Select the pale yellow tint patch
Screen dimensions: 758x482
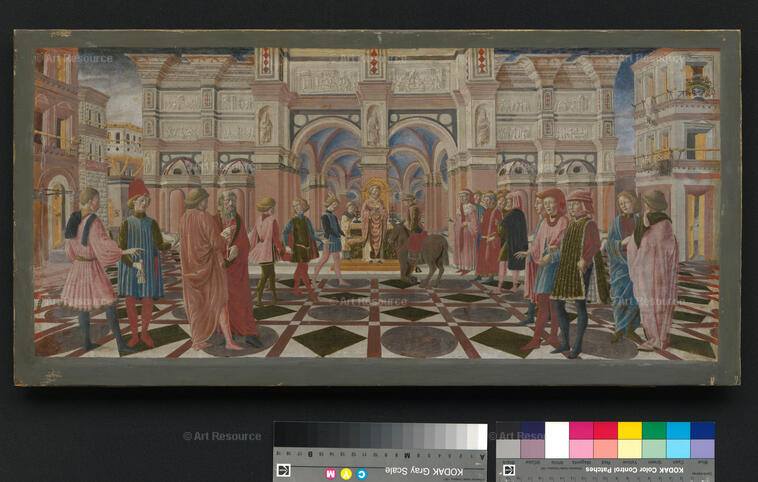coord(629,449)
